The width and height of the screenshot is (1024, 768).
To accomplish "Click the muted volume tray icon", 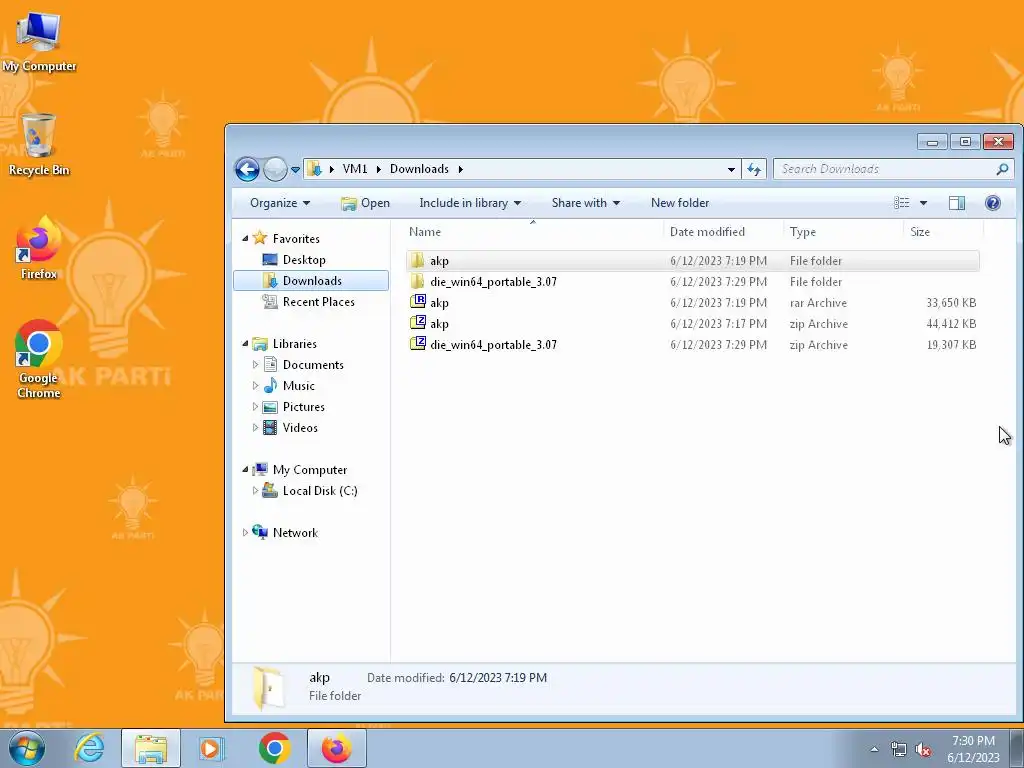I will click(923, 750).
